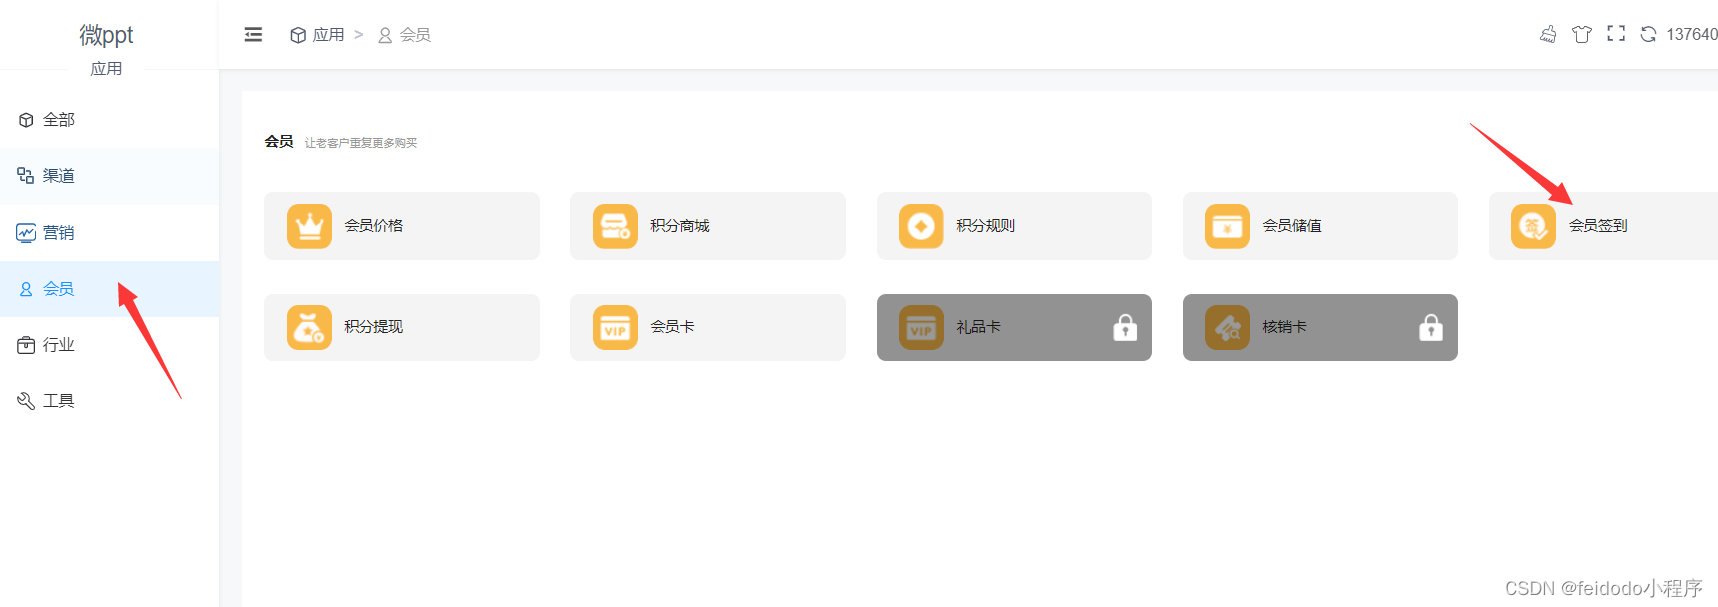Click the 积分提现 money bag icon
The image size is (1718, 607).
309,327
